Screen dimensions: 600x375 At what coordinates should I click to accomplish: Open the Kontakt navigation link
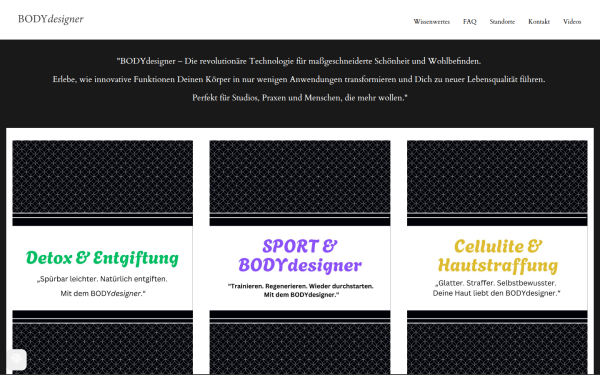pos(539,22)
